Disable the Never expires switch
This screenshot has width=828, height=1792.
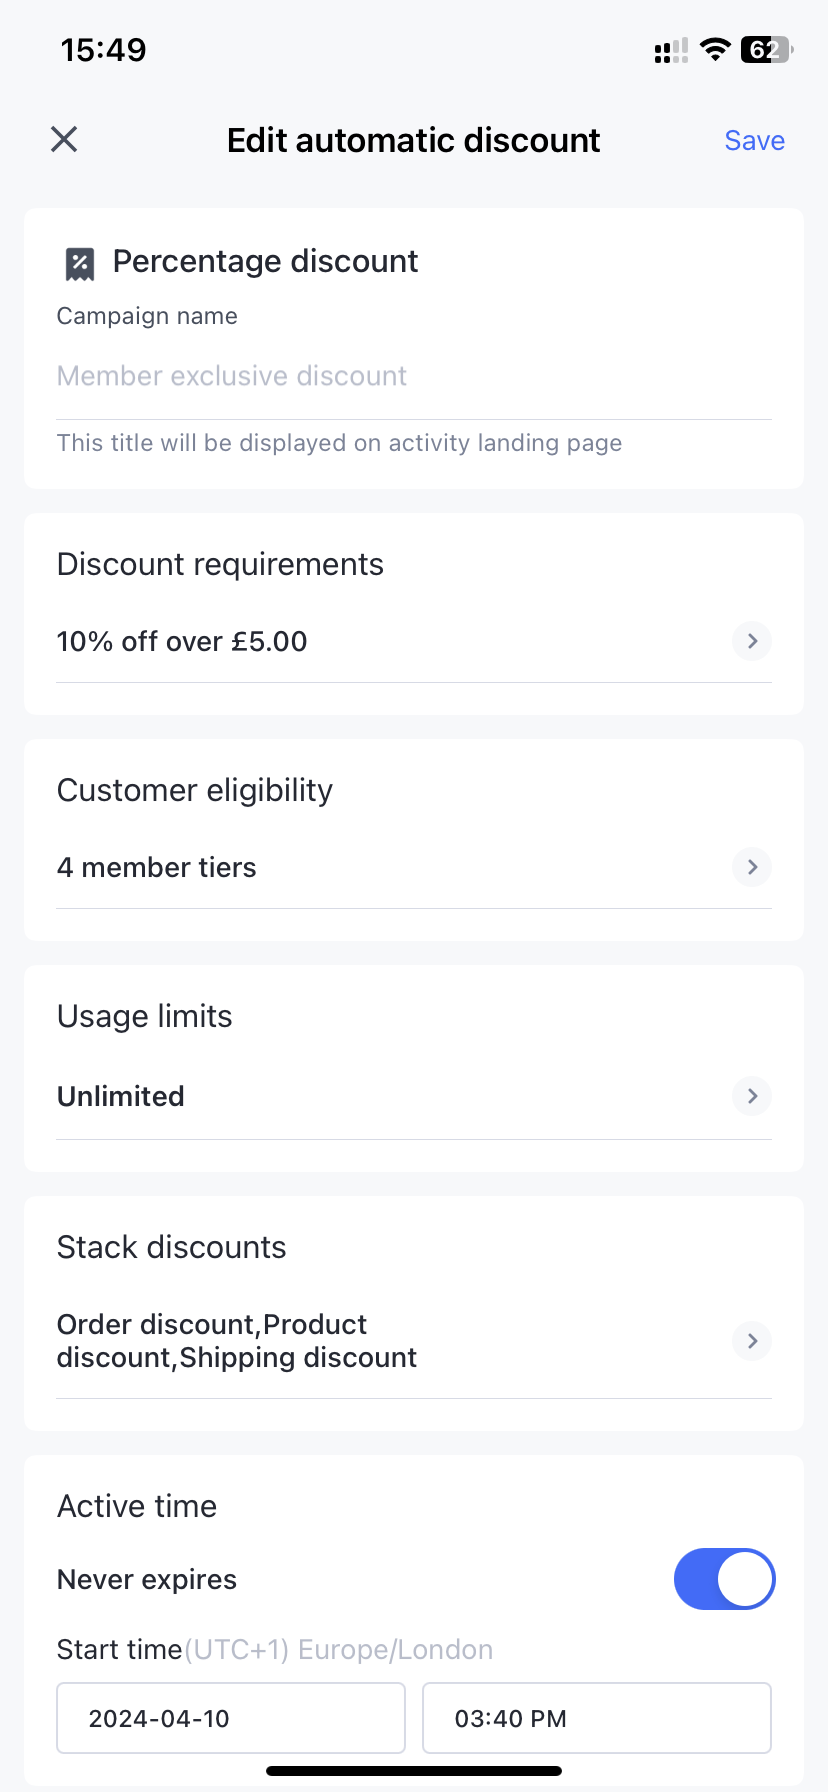(x=724, y=1580)
